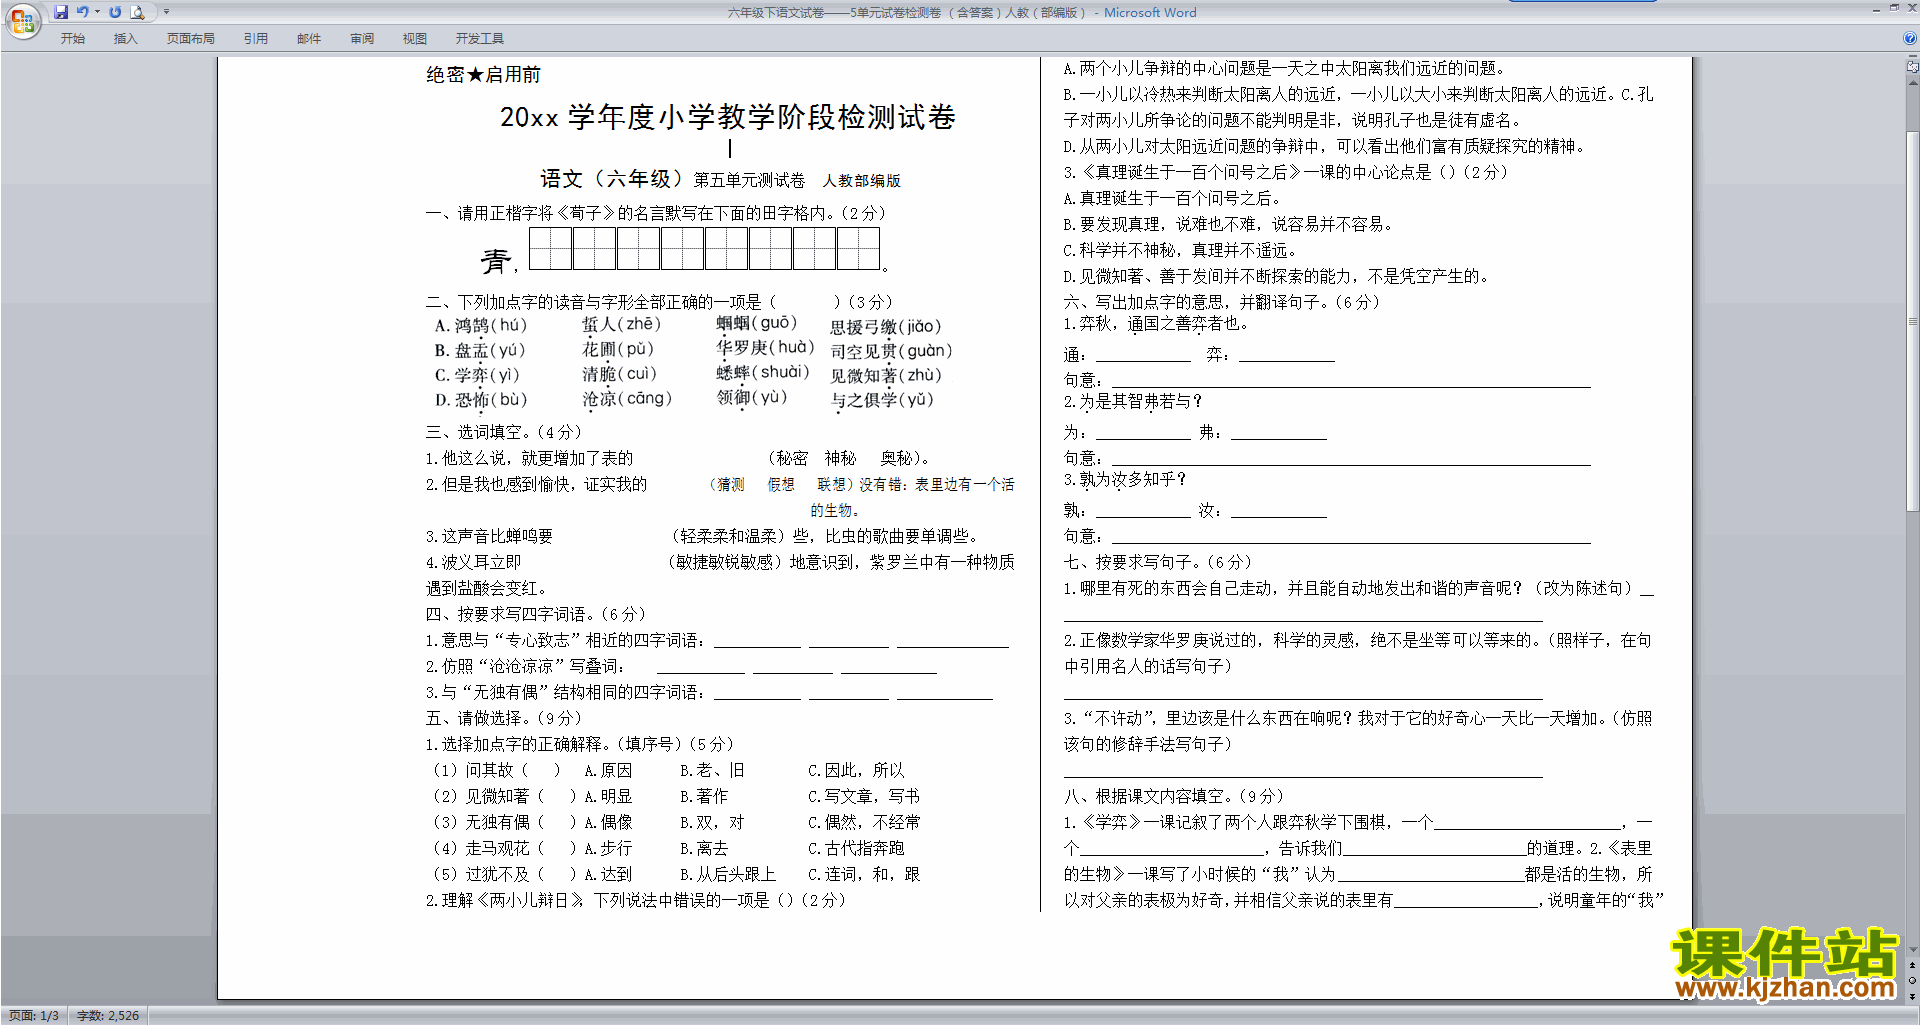This screenshot has height=1025, width=1920.
Task: Open the 开发工具 ribbon tab
Action: point(480,38)
